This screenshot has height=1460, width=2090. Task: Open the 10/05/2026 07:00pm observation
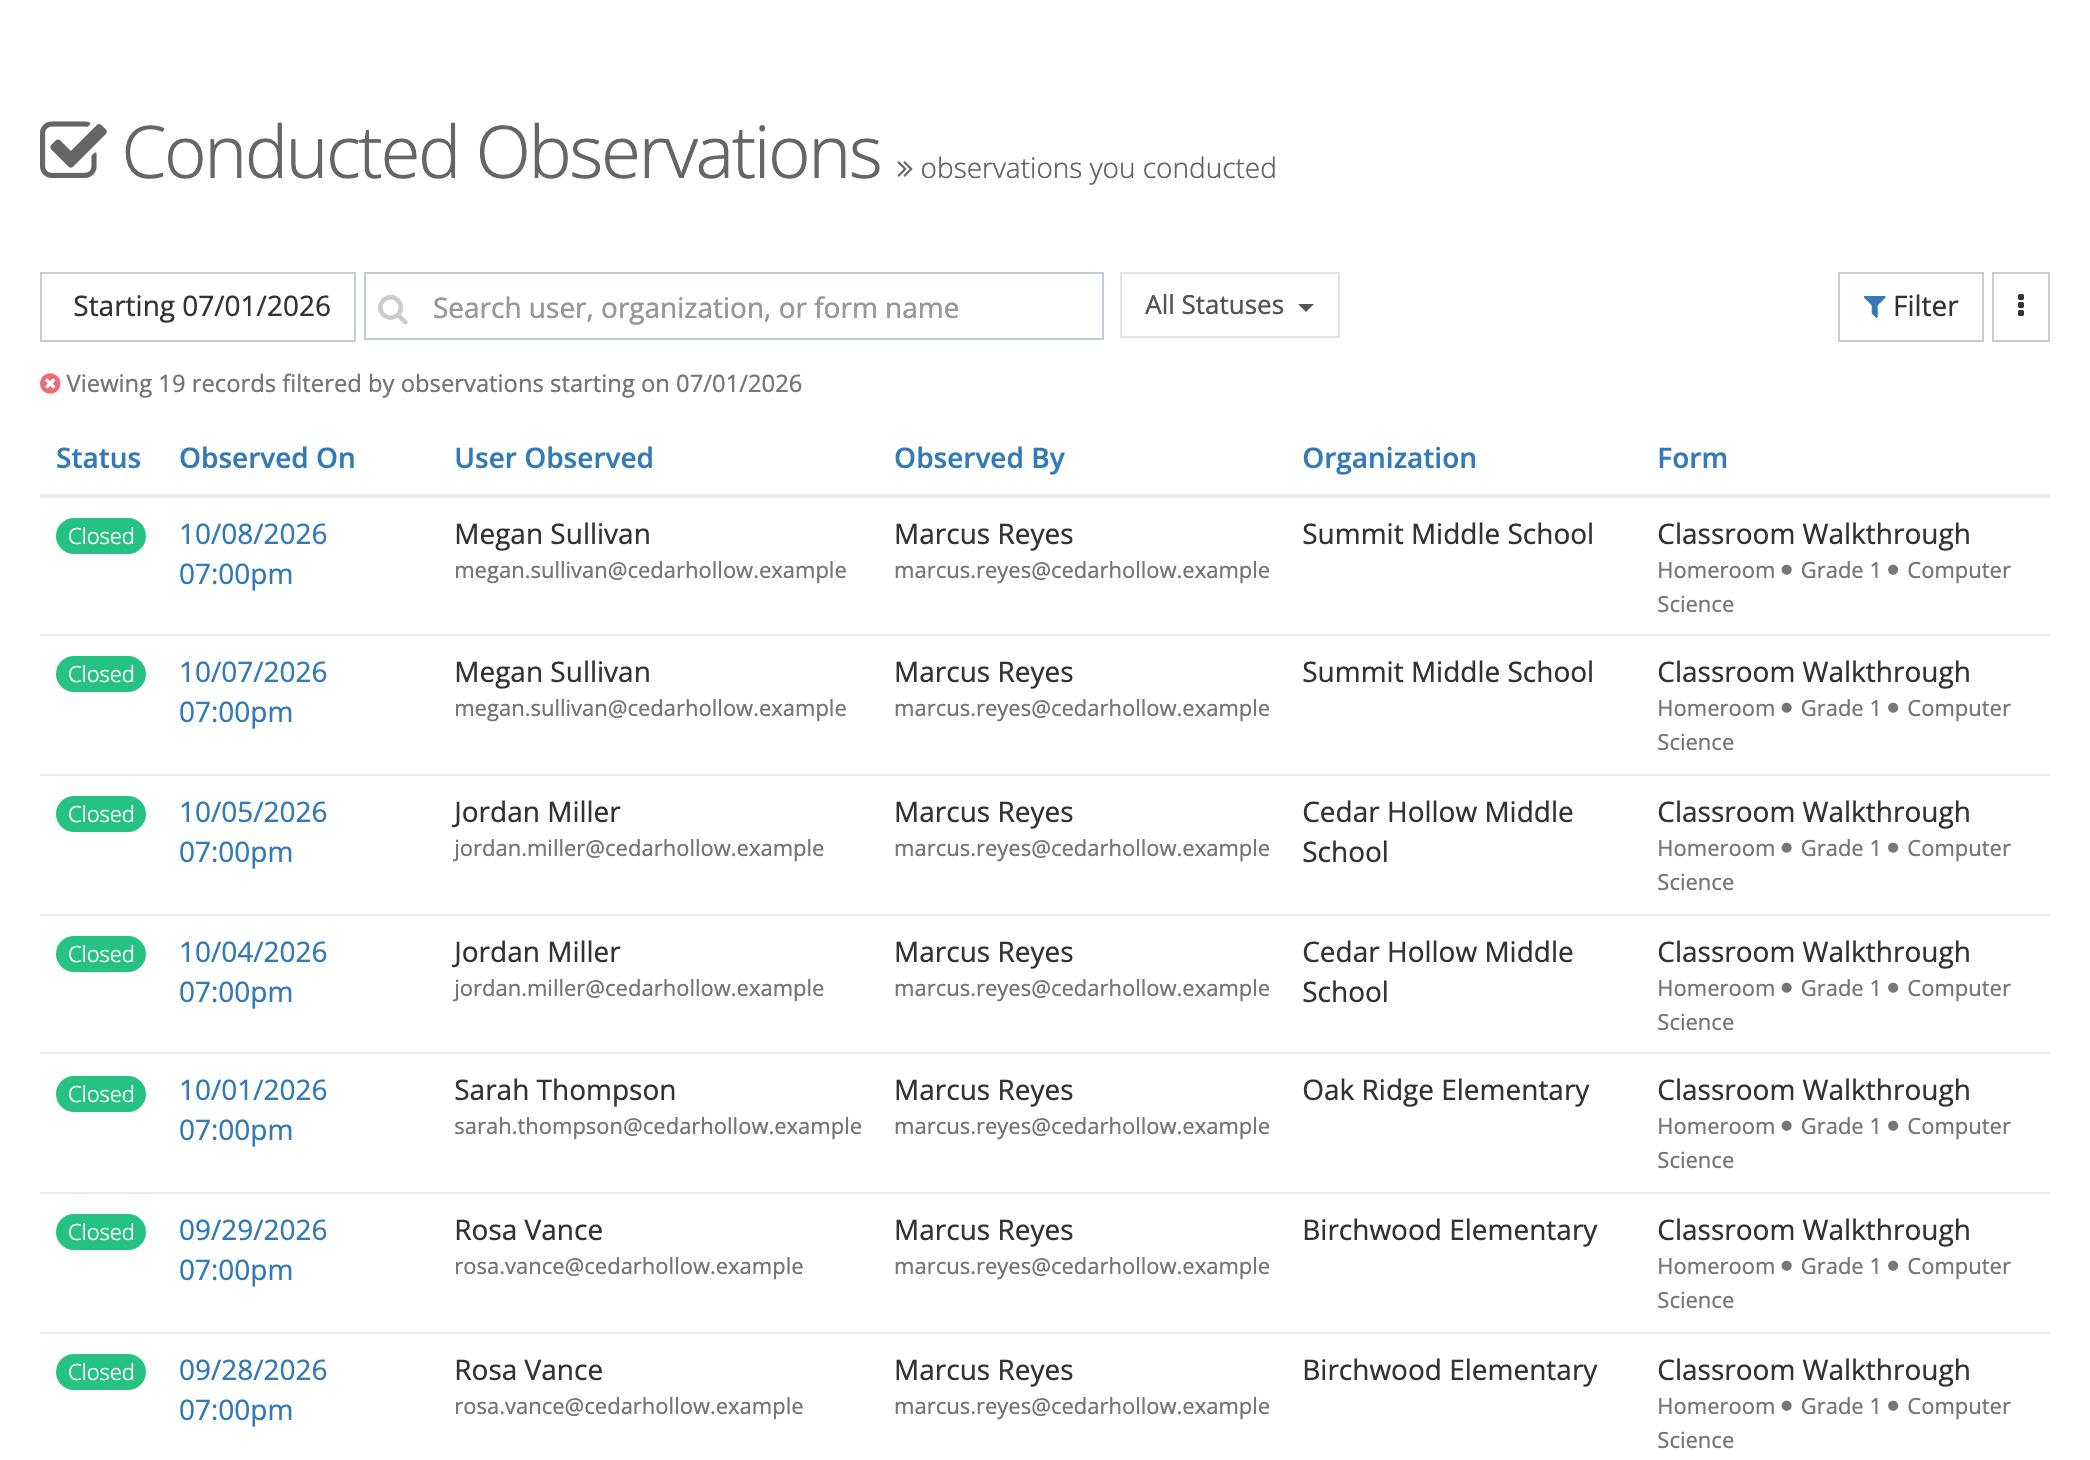253,832
